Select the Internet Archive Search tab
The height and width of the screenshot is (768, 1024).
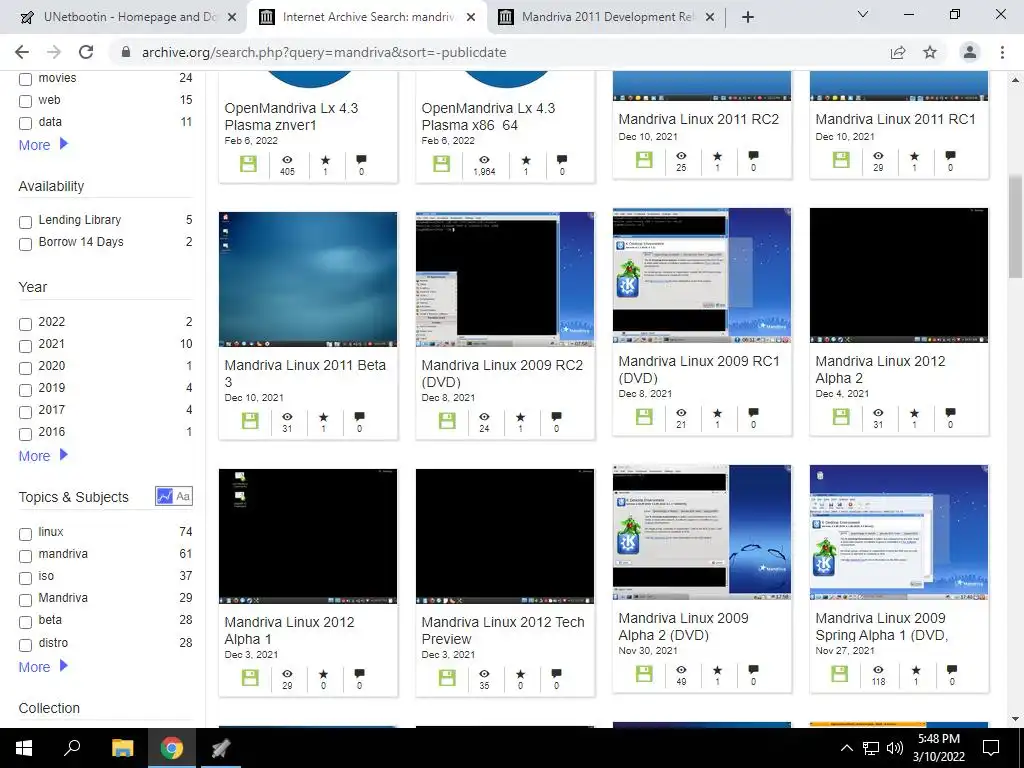click(366, 17)
